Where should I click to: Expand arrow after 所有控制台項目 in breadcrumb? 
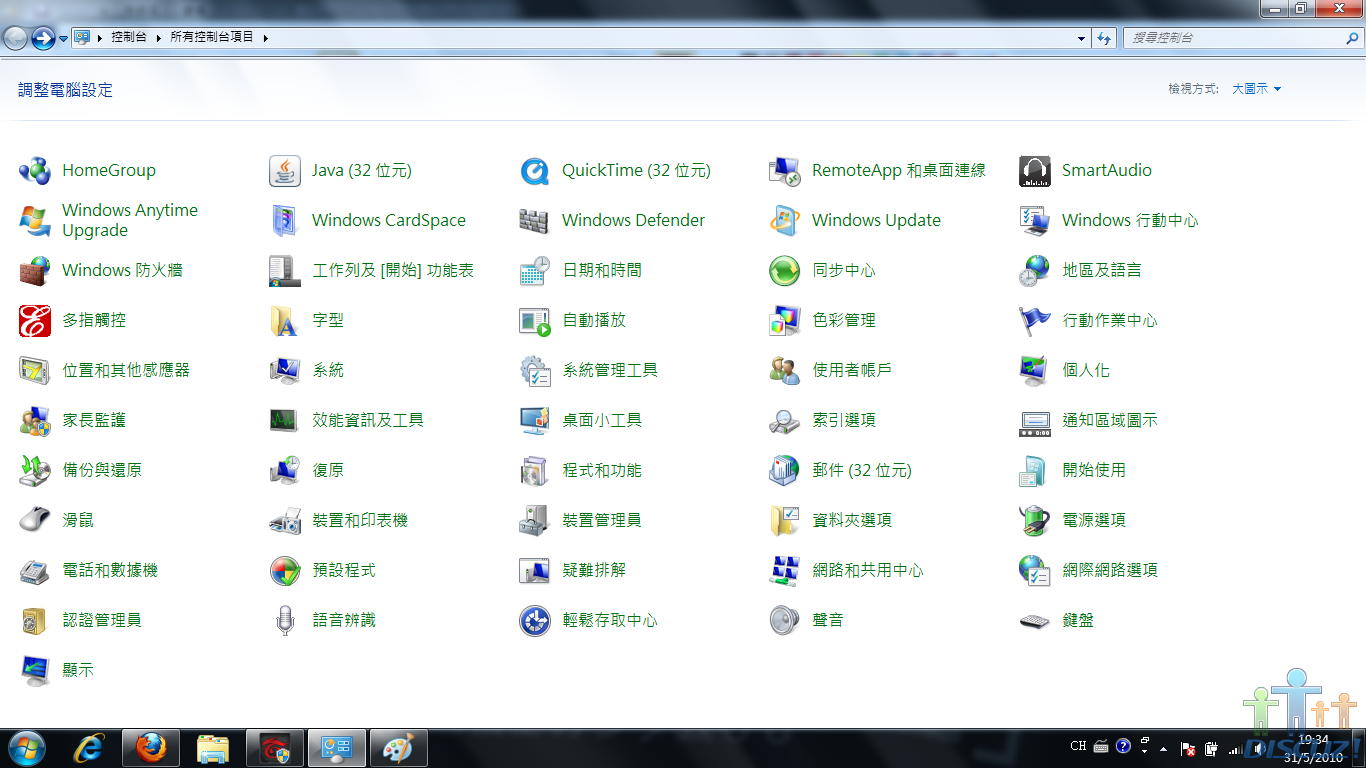[x=265, y=37]
